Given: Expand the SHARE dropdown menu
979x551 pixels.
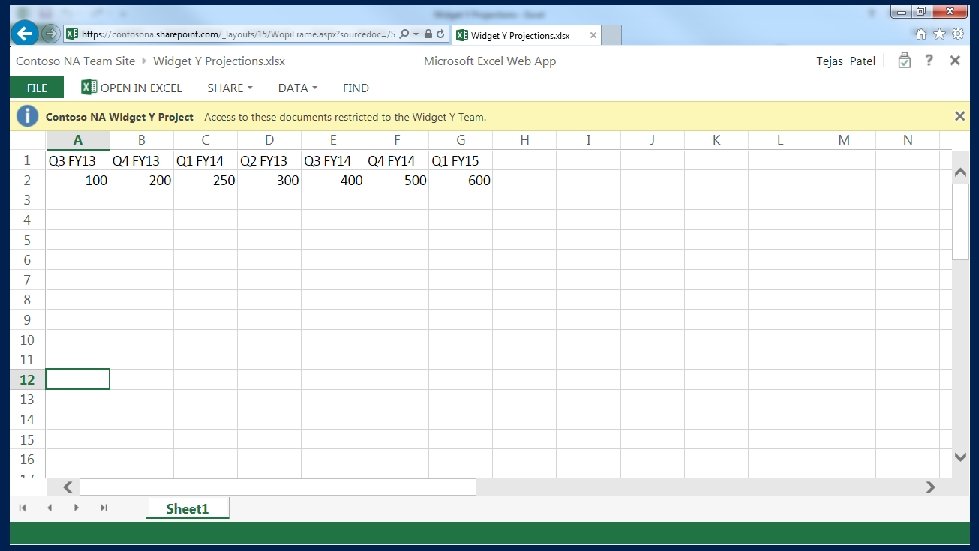Looking at the screenshot, I should [230, 88].
